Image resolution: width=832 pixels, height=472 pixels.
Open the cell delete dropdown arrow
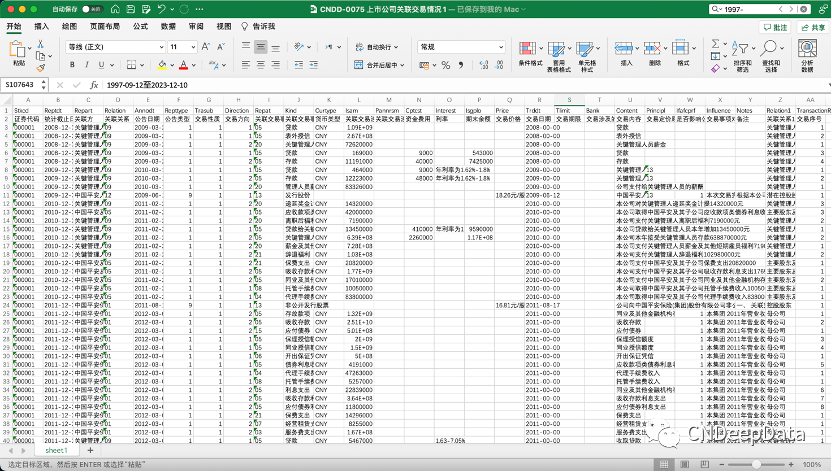pos(665,48)
